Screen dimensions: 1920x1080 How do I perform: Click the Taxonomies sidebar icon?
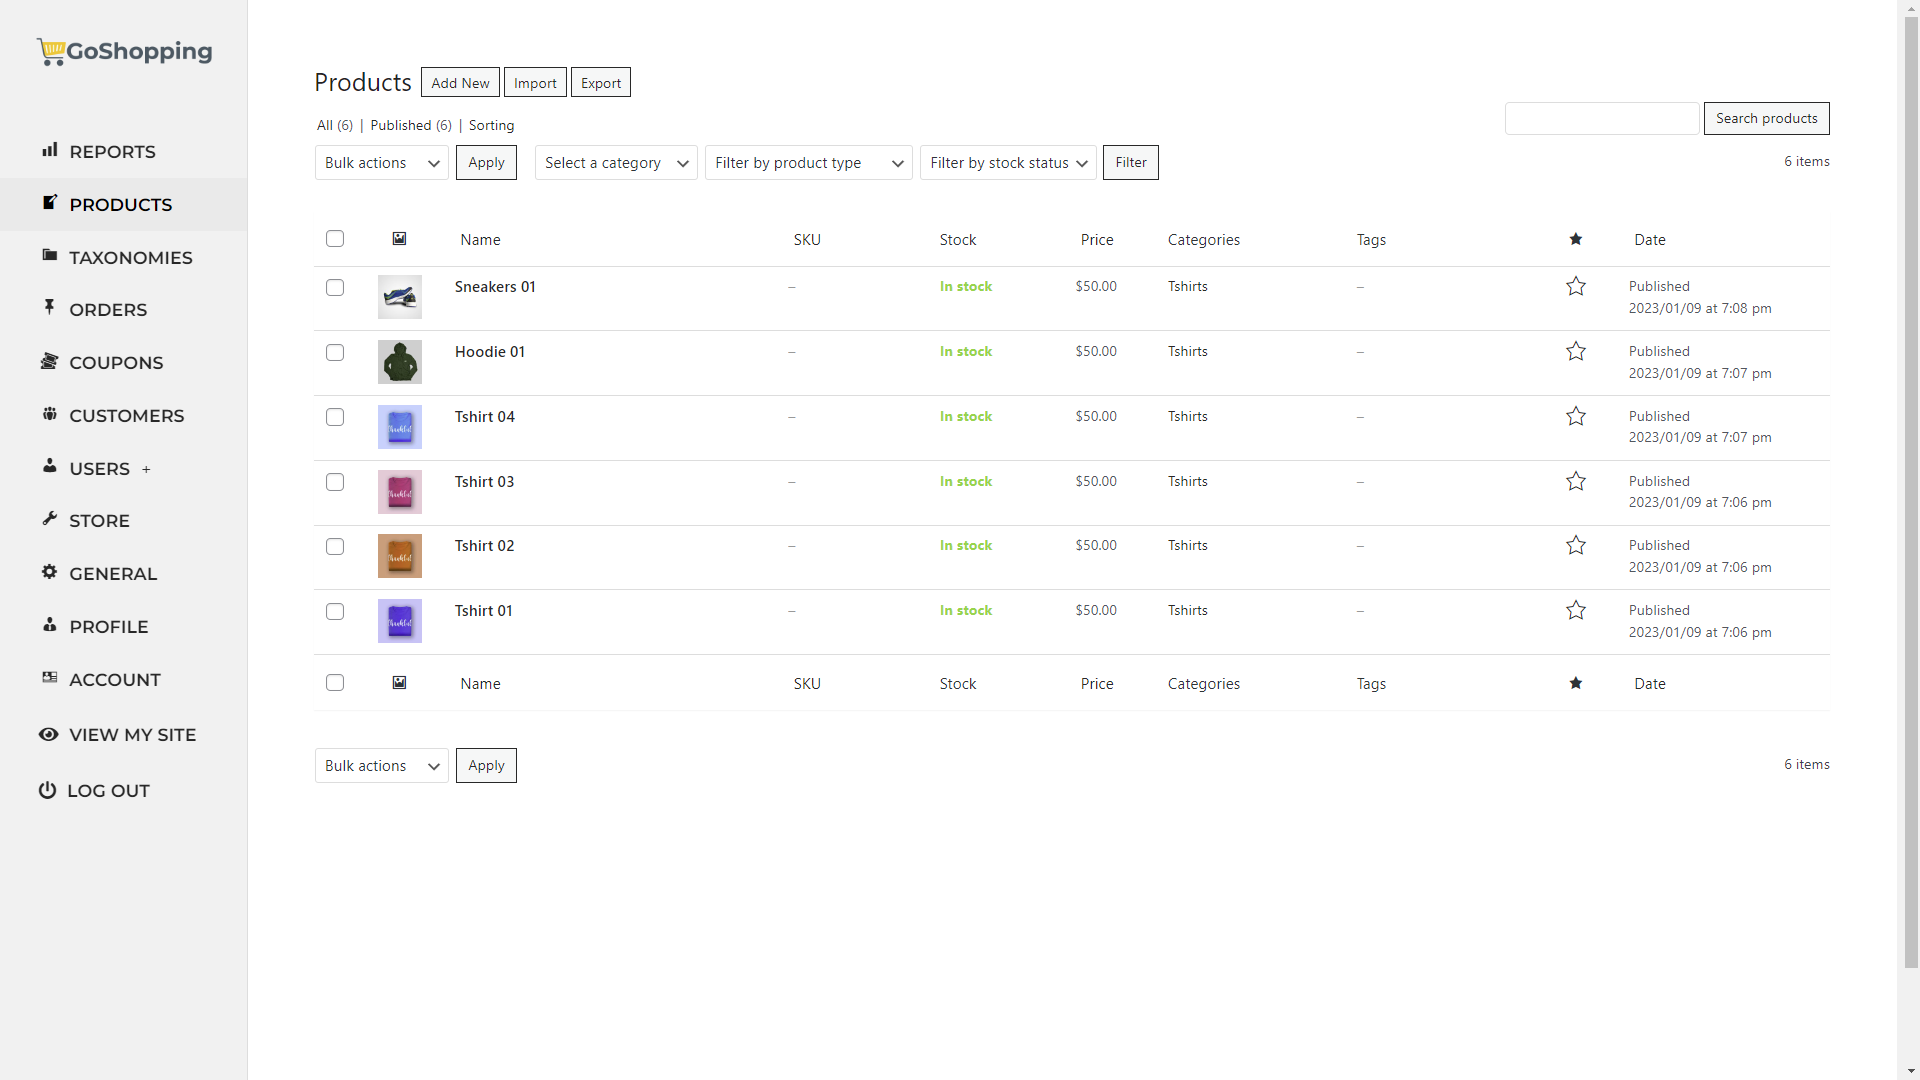coord(50,256)
